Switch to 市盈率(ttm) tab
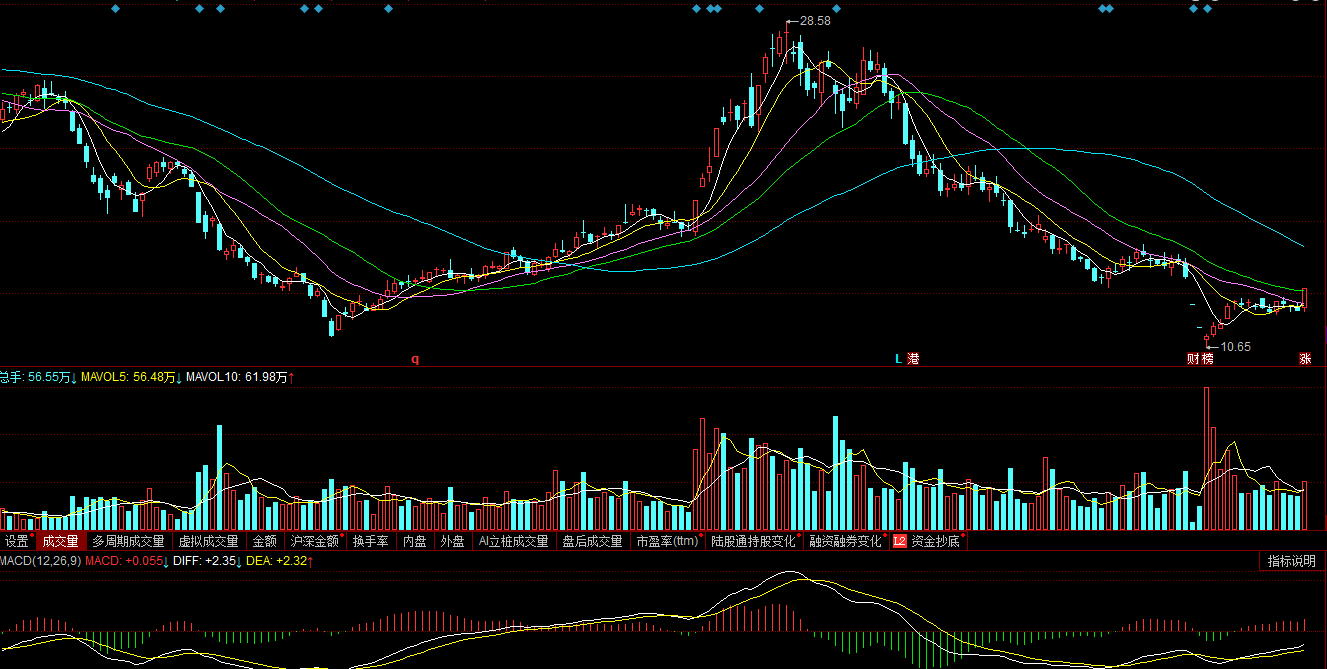Screen dimensions: 1327x669 667,541
